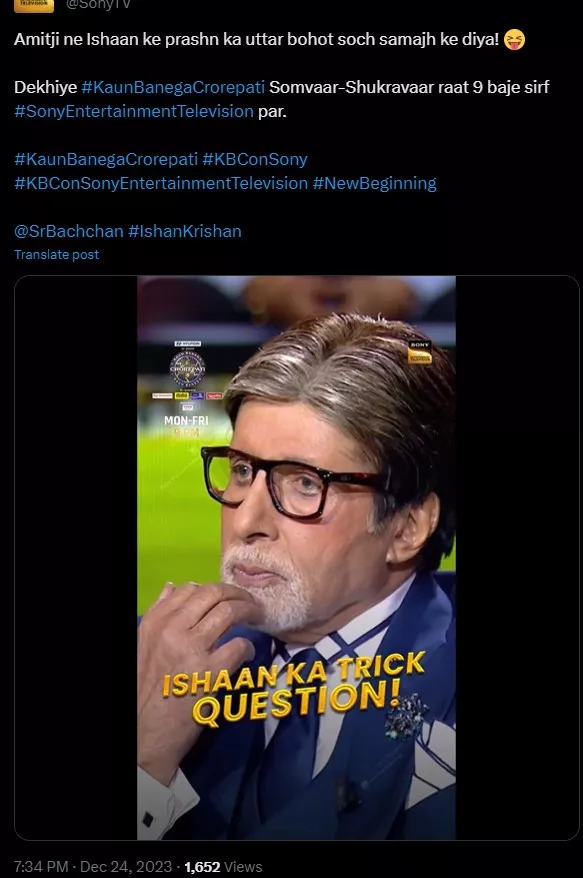Image resolution: width=583 pixels, height=878 pixels.
Task: Click the squinting tongue-out emoji
Action: pos(515,40)
